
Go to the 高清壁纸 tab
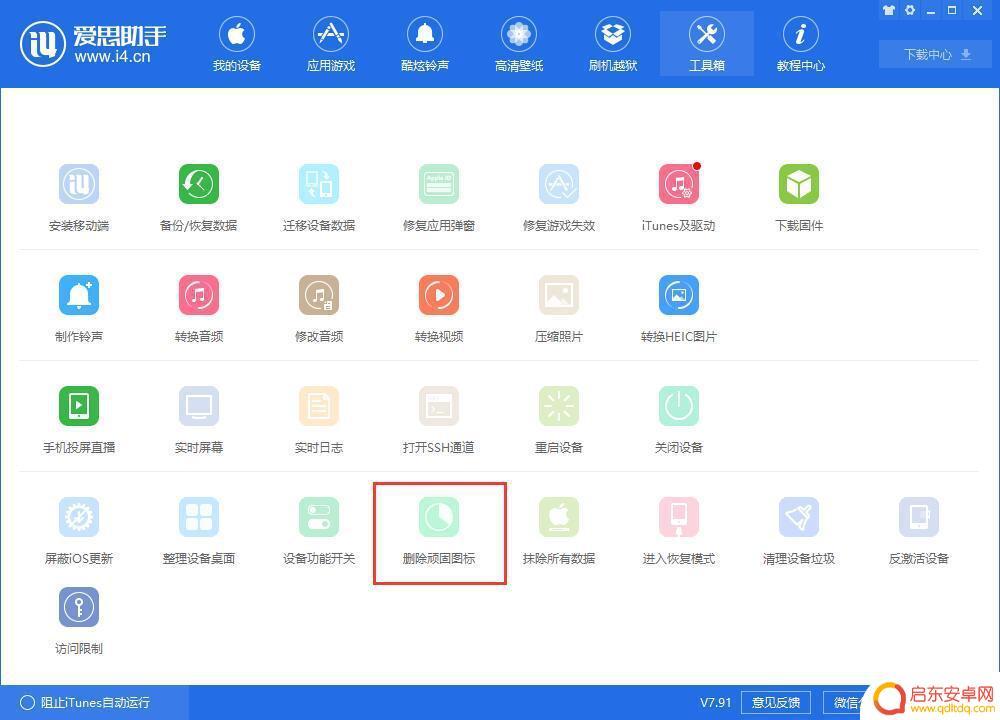click(x=519, y=44)
